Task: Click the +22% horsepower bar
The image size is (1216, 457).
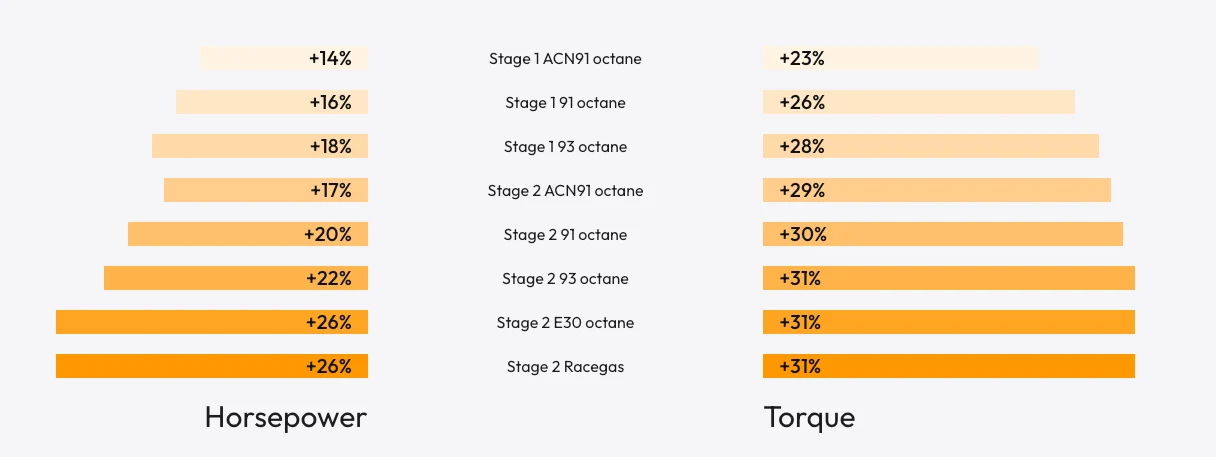Action: 236,278
